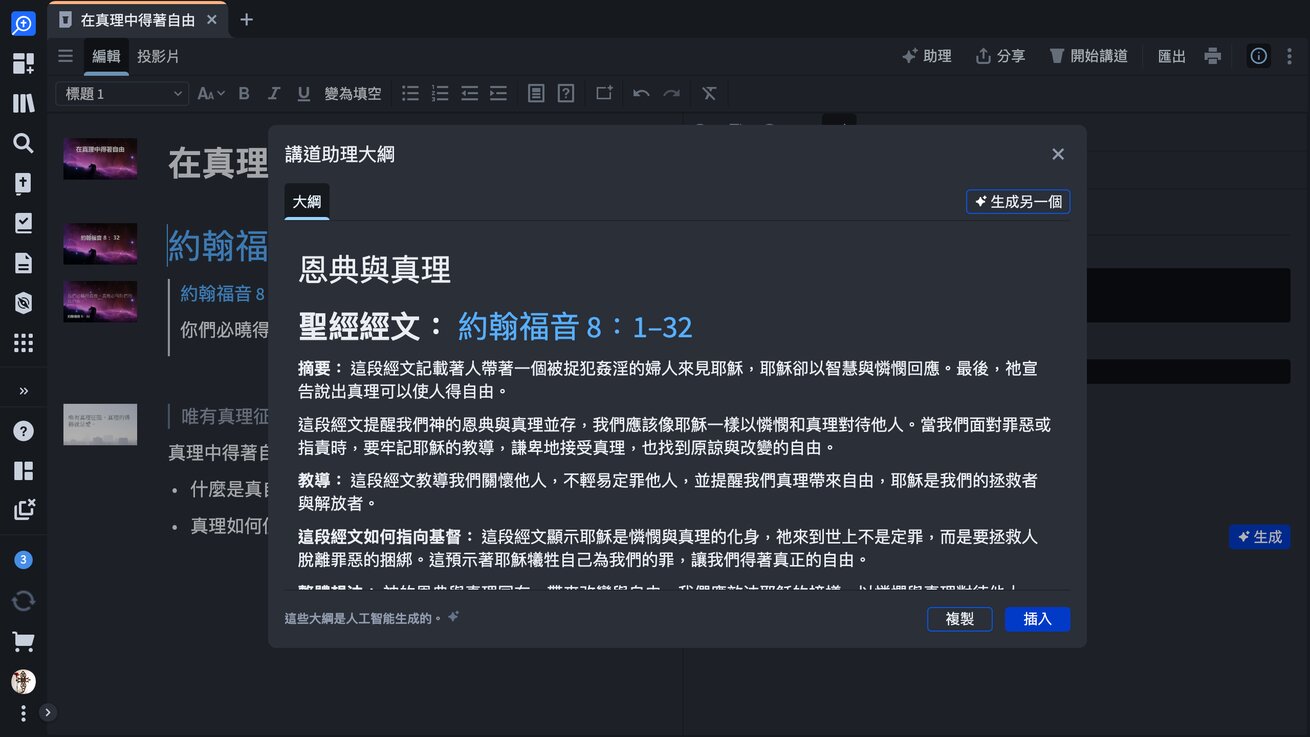
Task: Open the font size dropdown
Action: click(210, 93)
